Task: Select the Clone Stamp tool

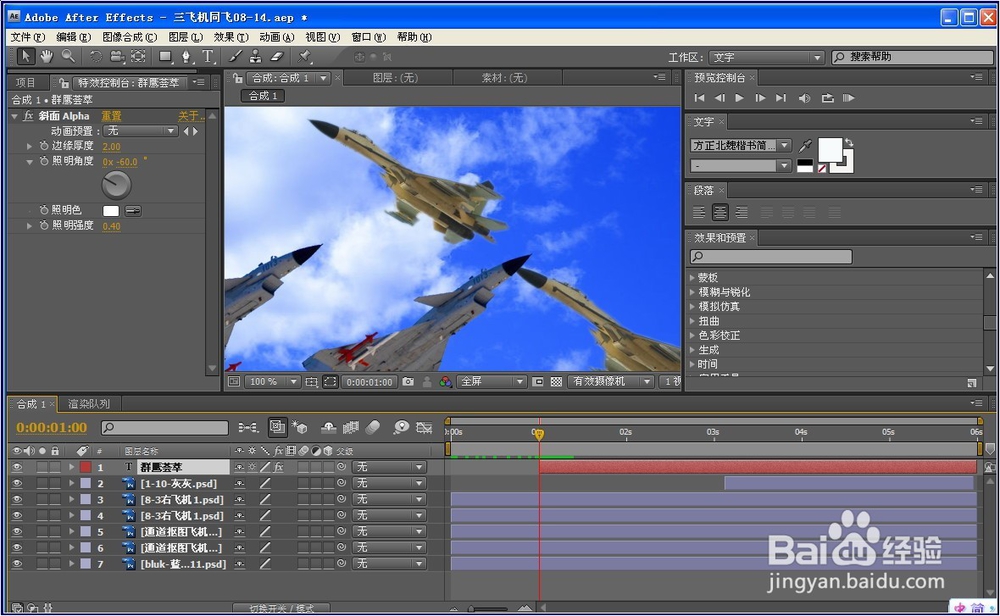Action: point(255,57)
